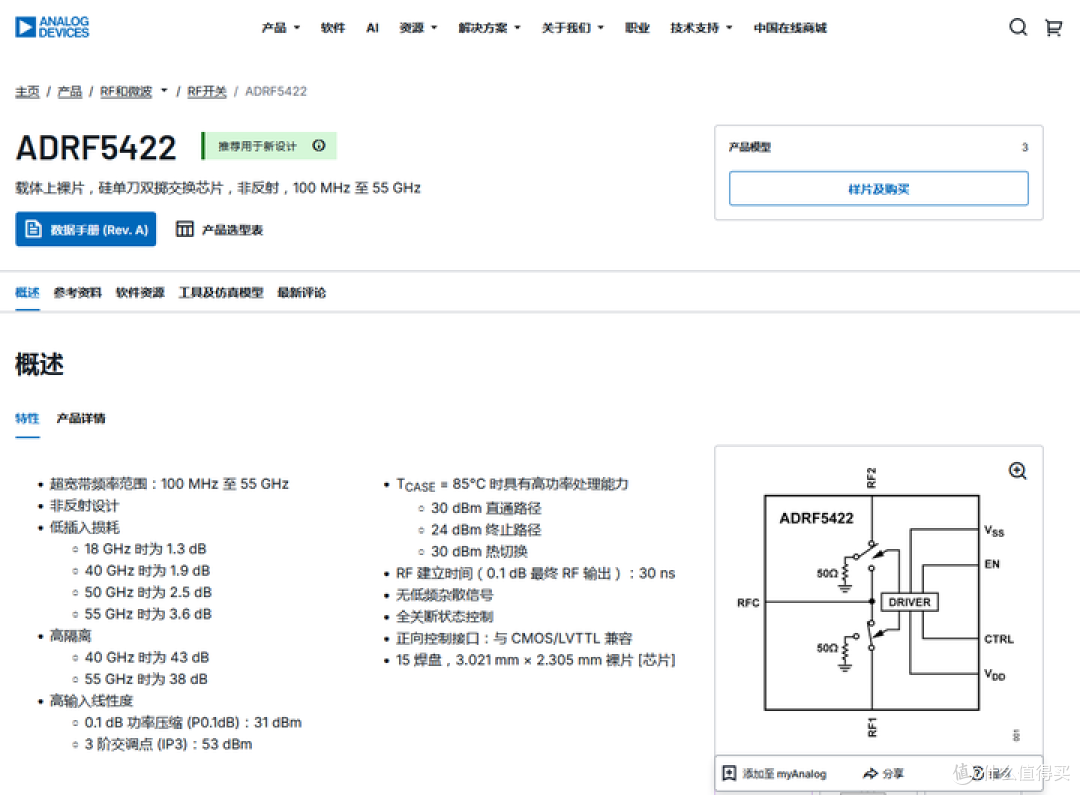The width and height of the screenshot is (1080, 795).
Task: Click the 分享 share arrow icon
Action: (871, 774)
